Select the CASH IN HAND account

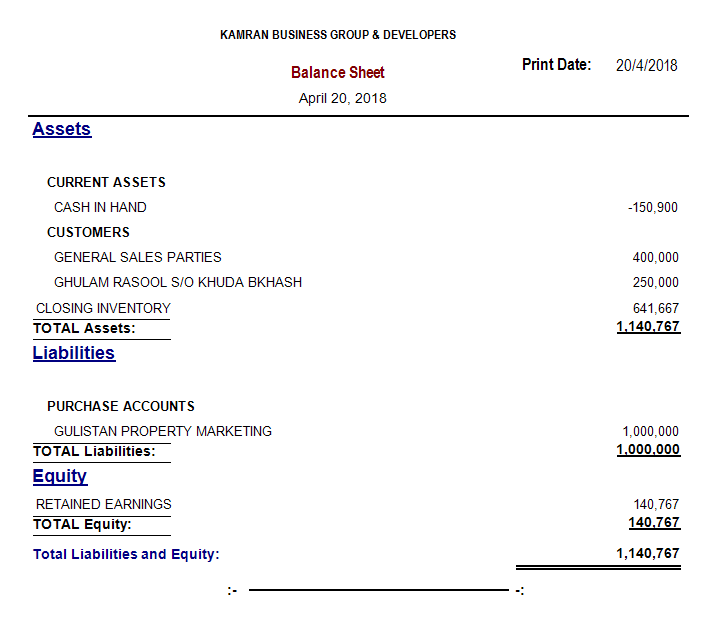pos(100,207)
